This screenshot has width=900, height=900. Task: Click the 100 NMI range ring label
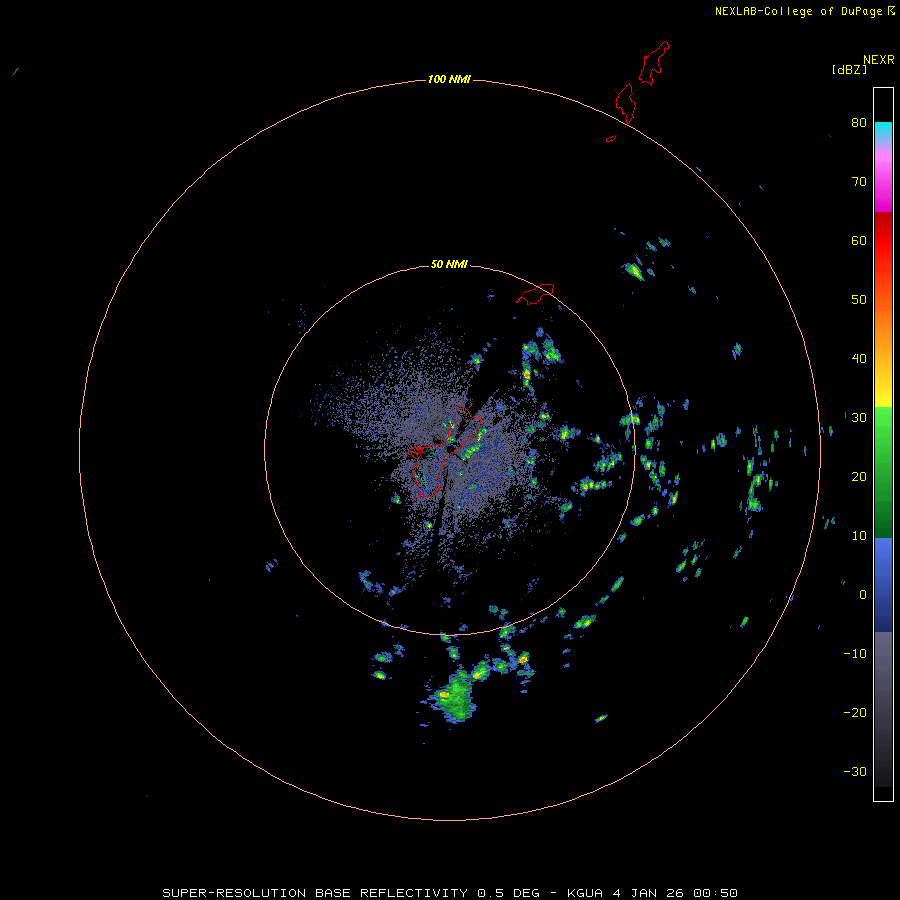[x=449, y=79]
